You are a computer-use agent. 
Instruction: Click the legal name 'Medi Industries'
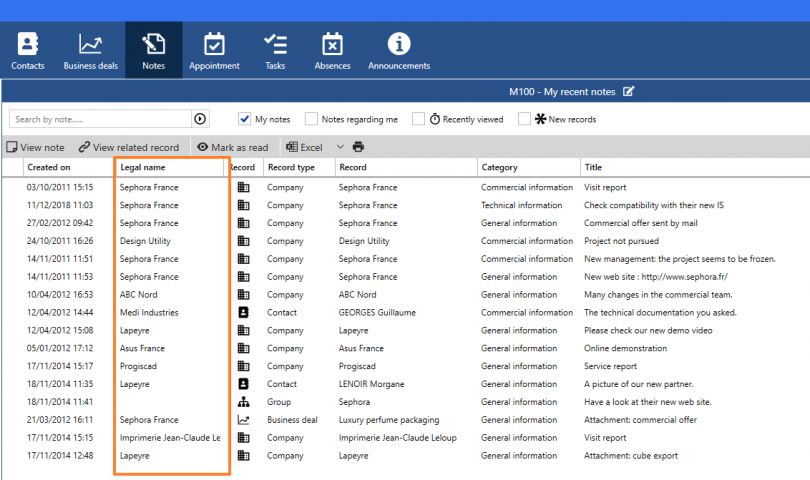[149, 312]
